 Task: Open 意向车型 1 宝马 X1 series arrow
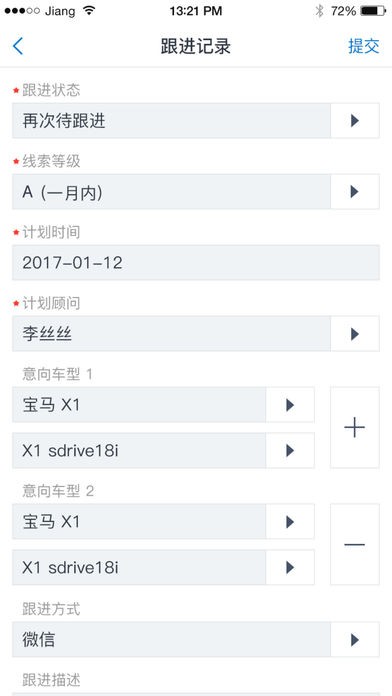tap(290, 405)
